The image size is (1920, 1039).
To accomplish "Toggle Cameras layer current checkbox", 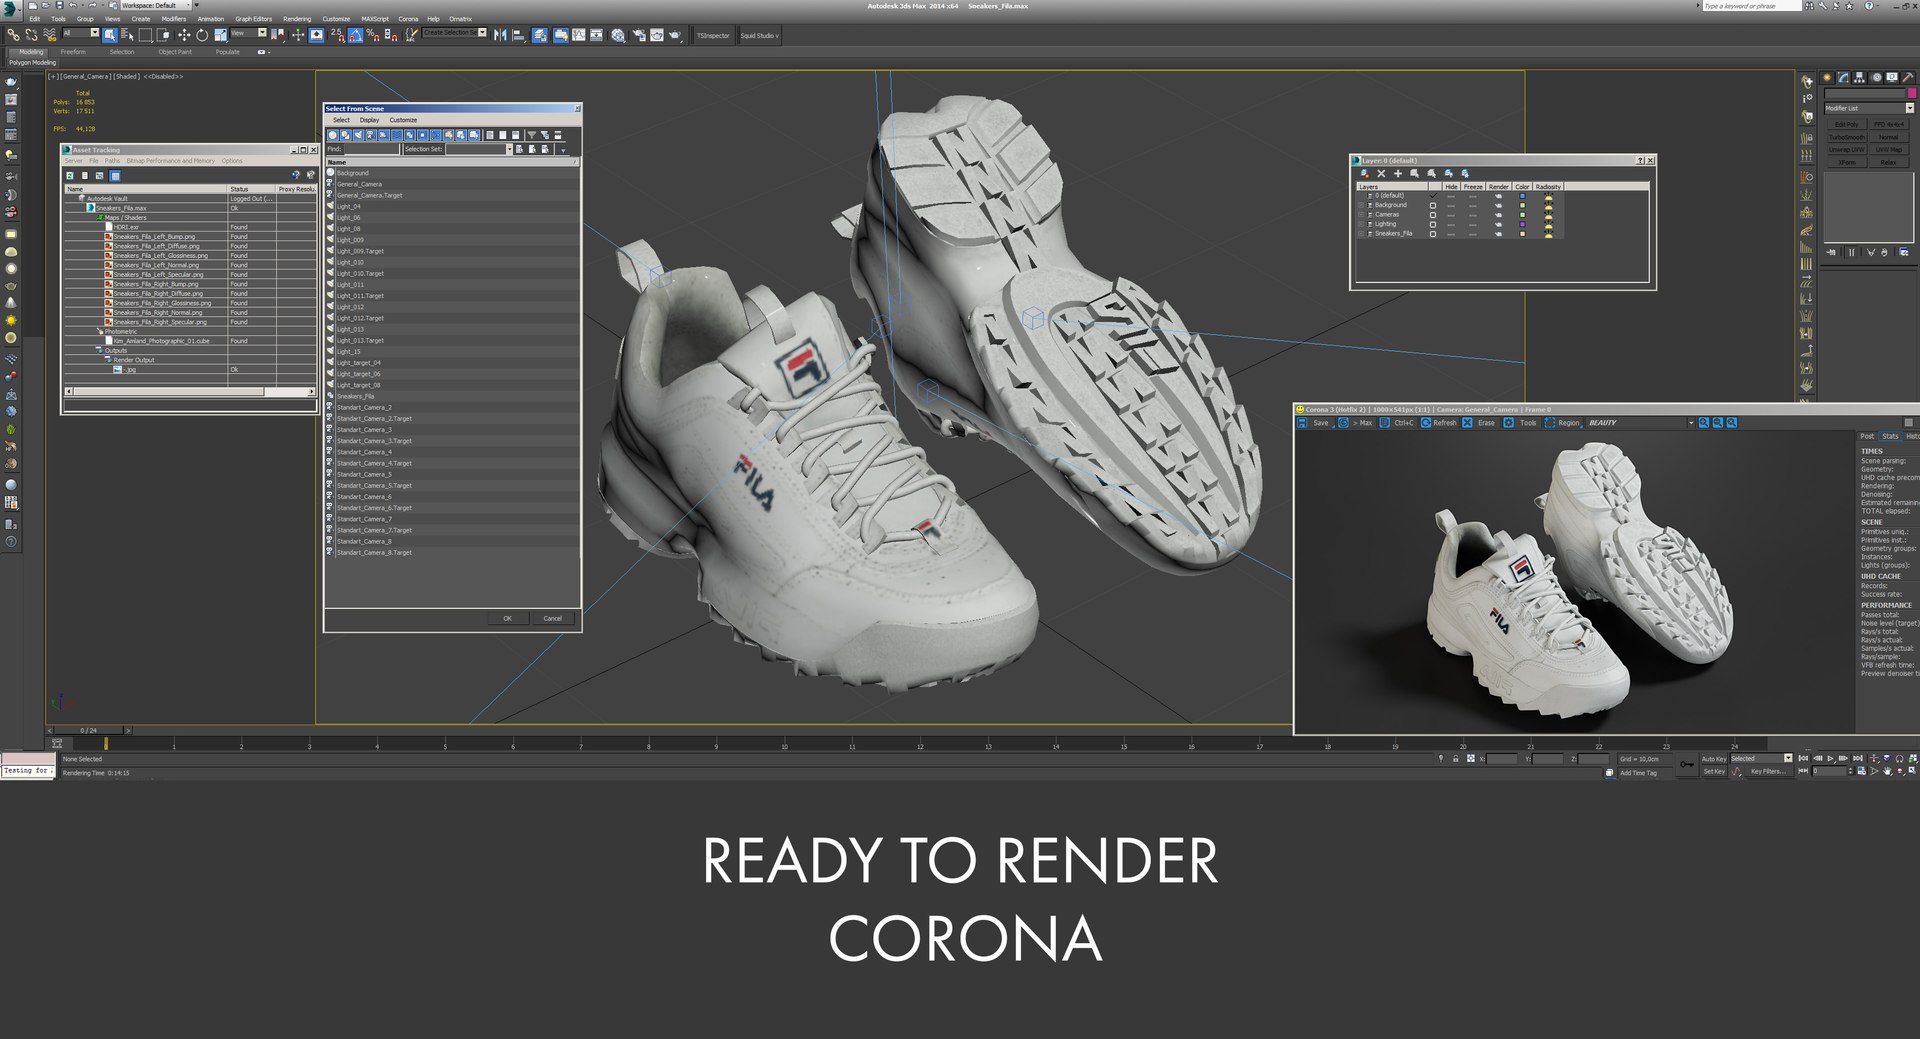I will [1433, 215].
